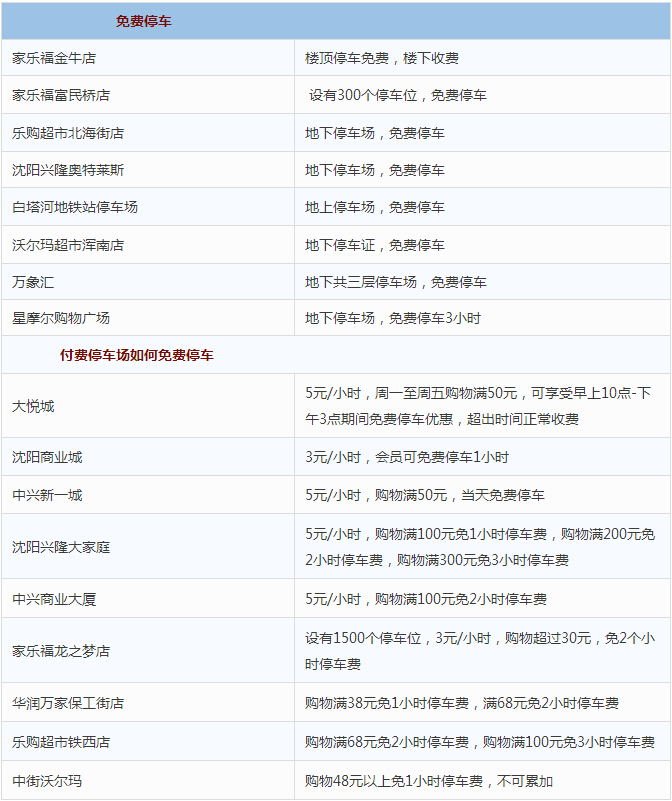Click '楼顶停车免费，楼下收费' text
The height and width of the screenshot is (801, 672).
point(382,58)
